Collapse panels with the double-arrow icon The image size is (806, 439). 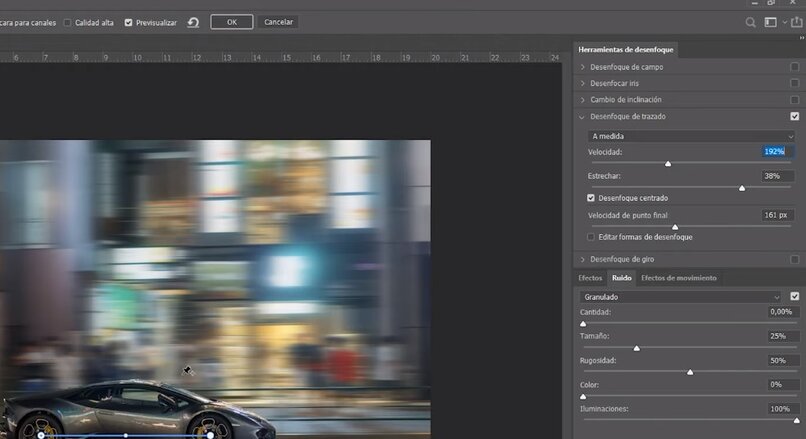(801, 38)
